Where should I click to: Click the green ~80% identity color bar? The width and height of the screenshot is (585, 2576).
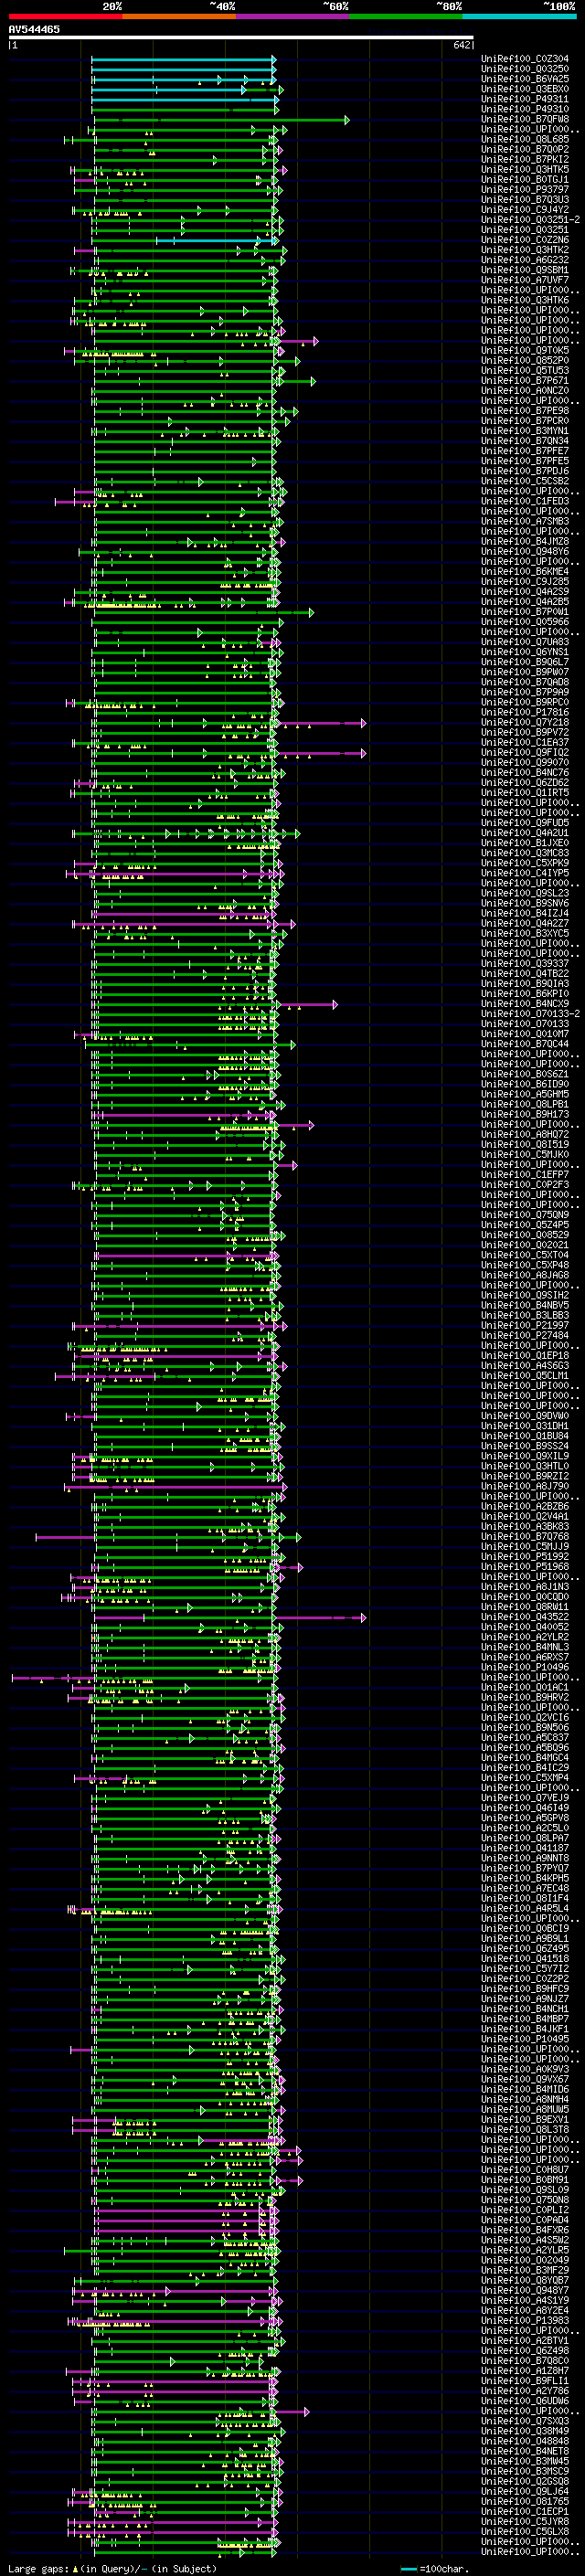coord(407,16)
